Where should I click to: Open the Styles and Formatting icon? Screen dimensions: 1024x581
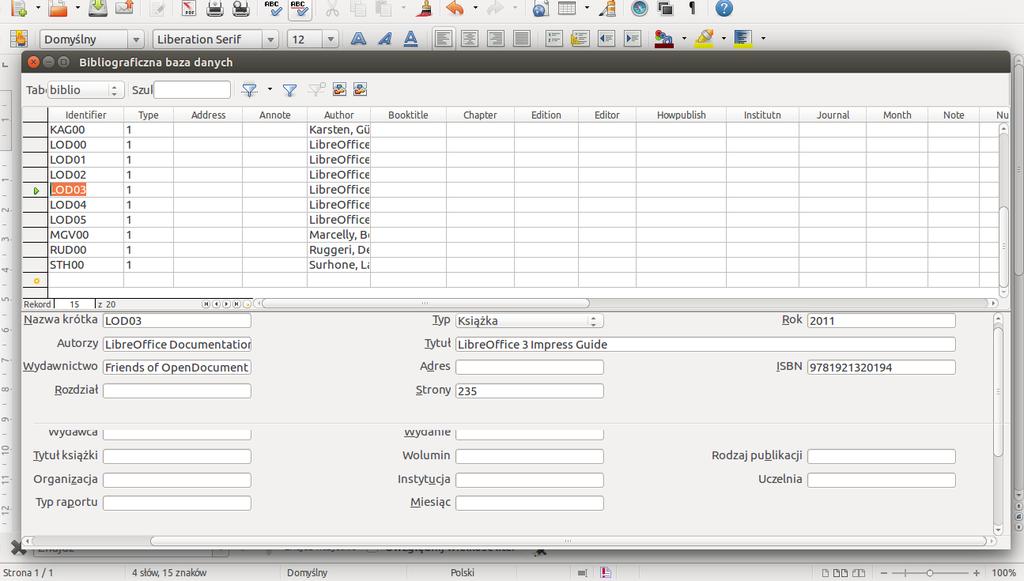[19, 39]
